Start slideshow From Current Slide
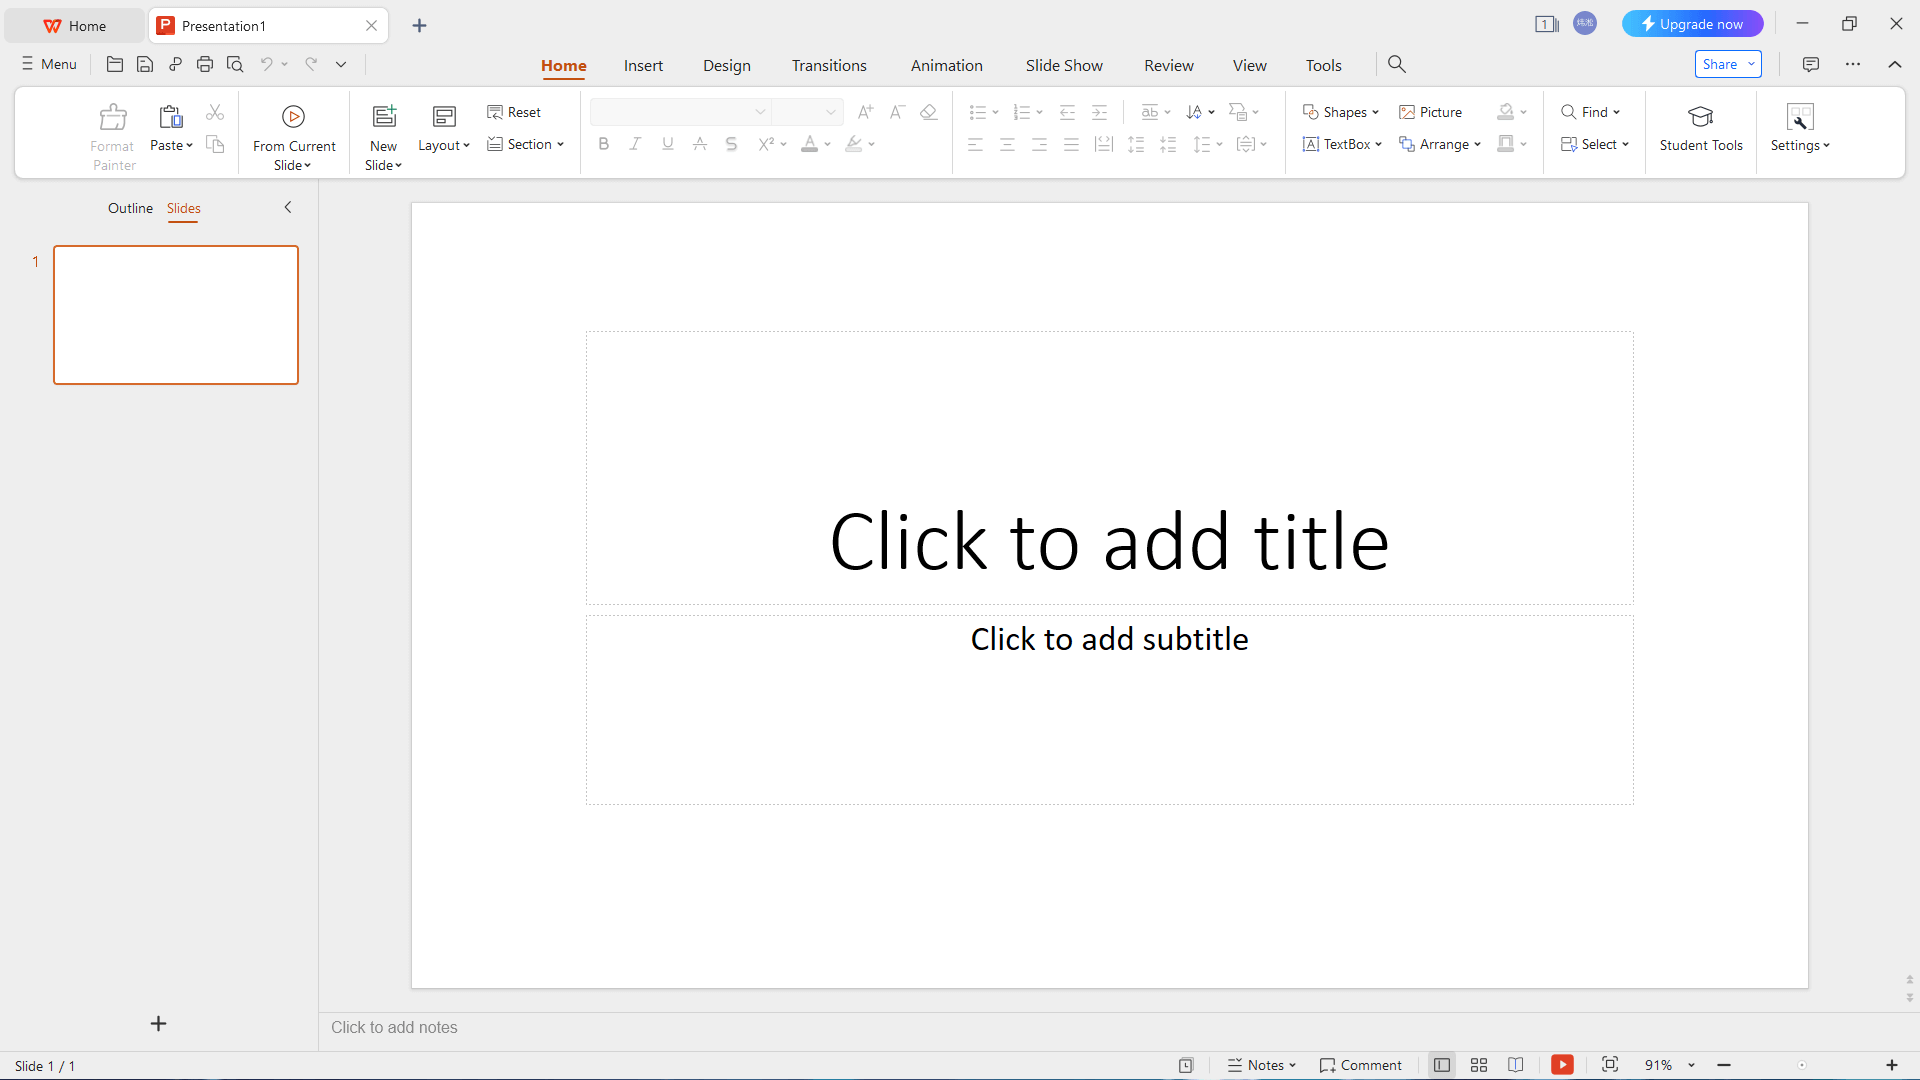Screen dimensions: 1920x1080 293,132
